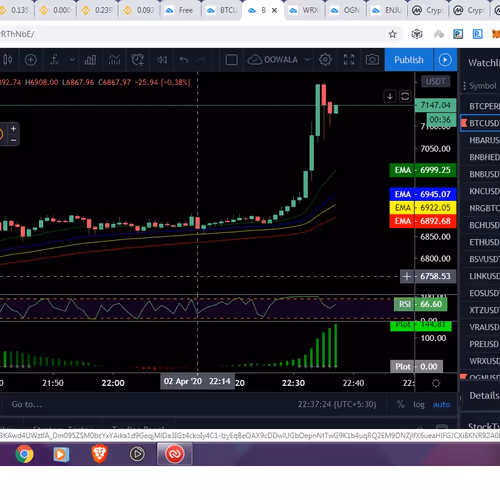Open the indicator templates icon
Viewport: 500px width, 500px height.
click(x=114, y=60)
